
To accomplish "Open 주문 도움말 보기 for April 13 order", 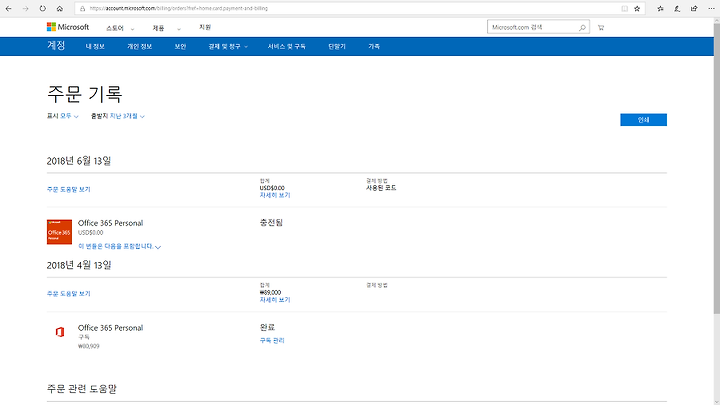I will pyautogui.click(x=68, y=293).
